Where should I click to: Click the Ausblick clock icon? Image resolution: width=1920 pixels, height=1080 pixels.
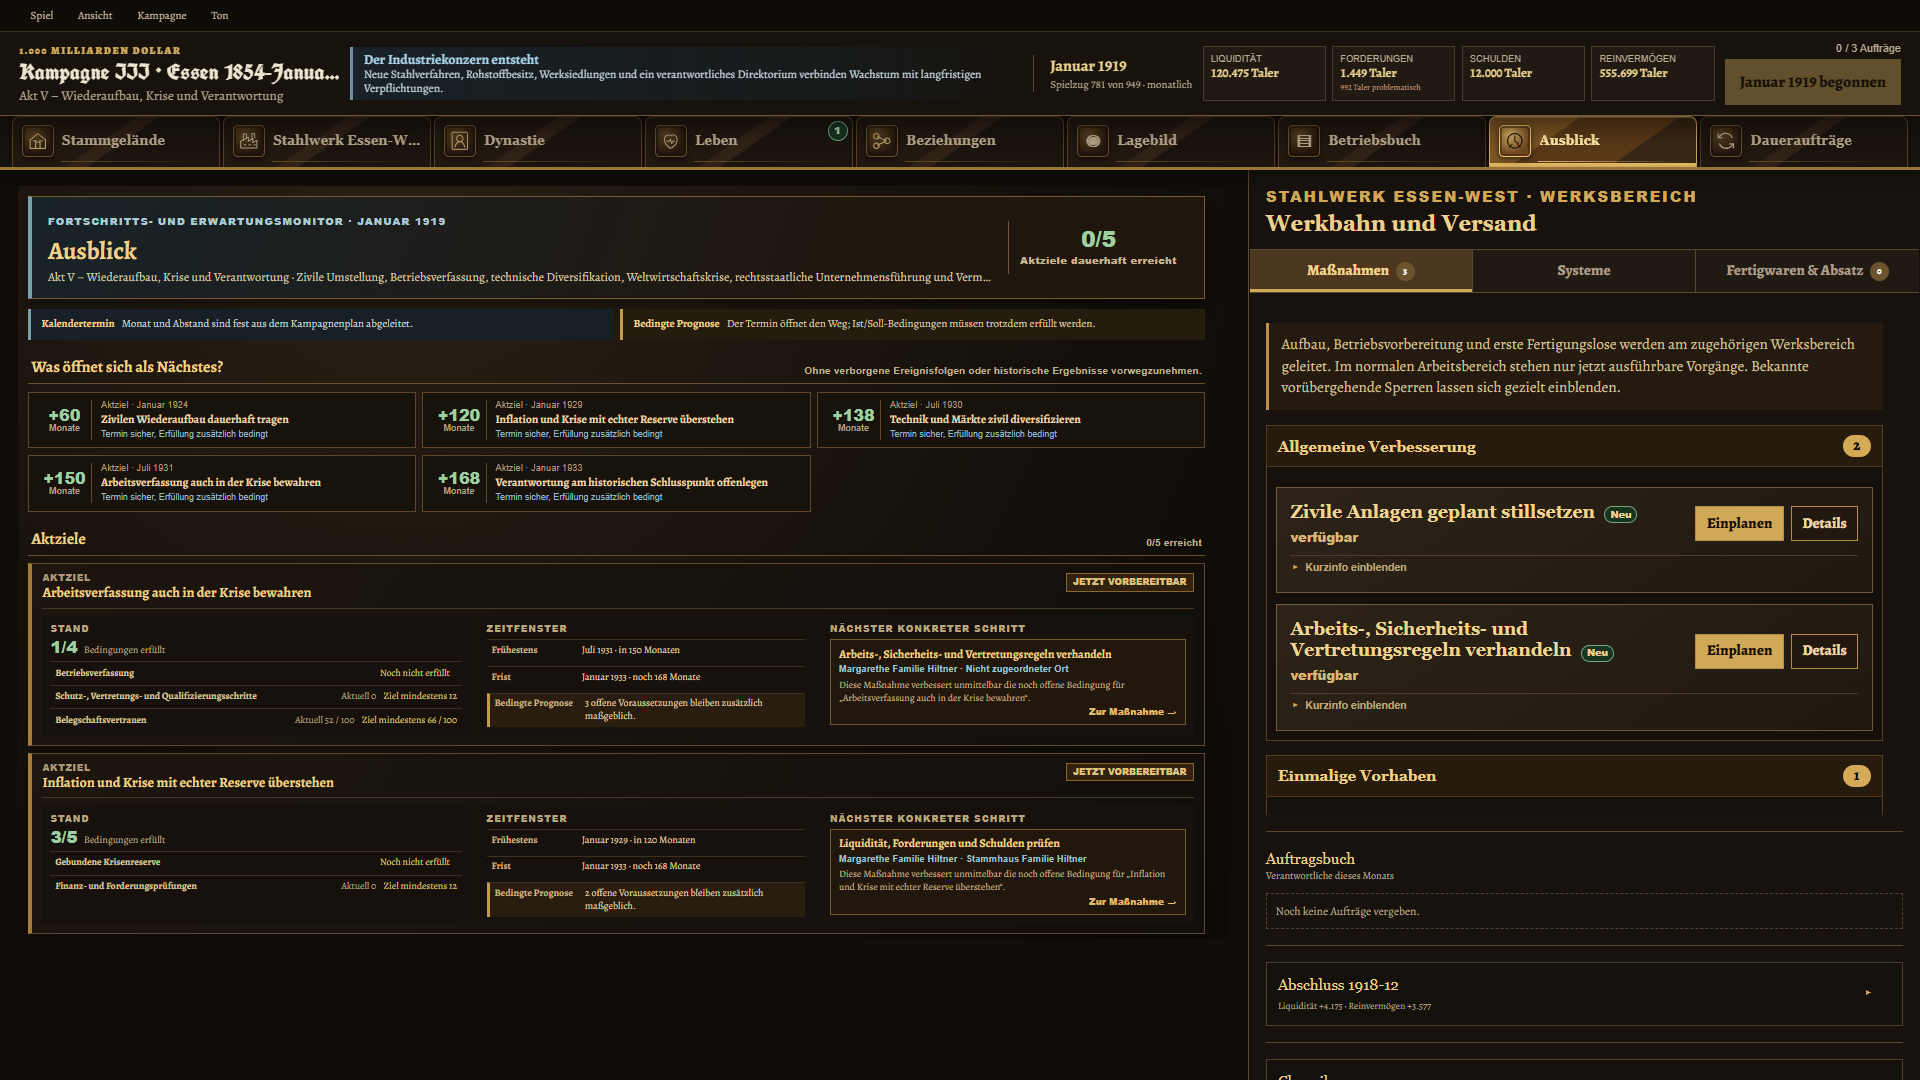pyautogui.click(x=1515, y=141)
